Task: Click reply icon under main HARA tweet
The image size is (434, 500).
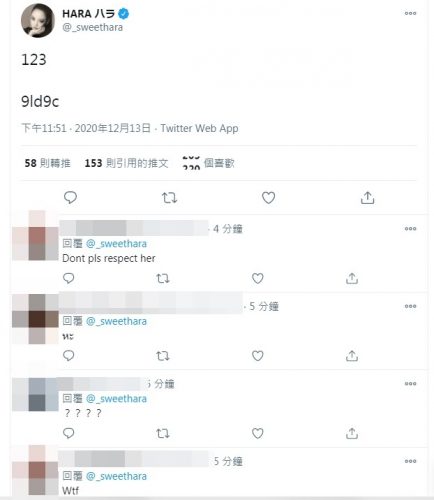Action: 70,198
